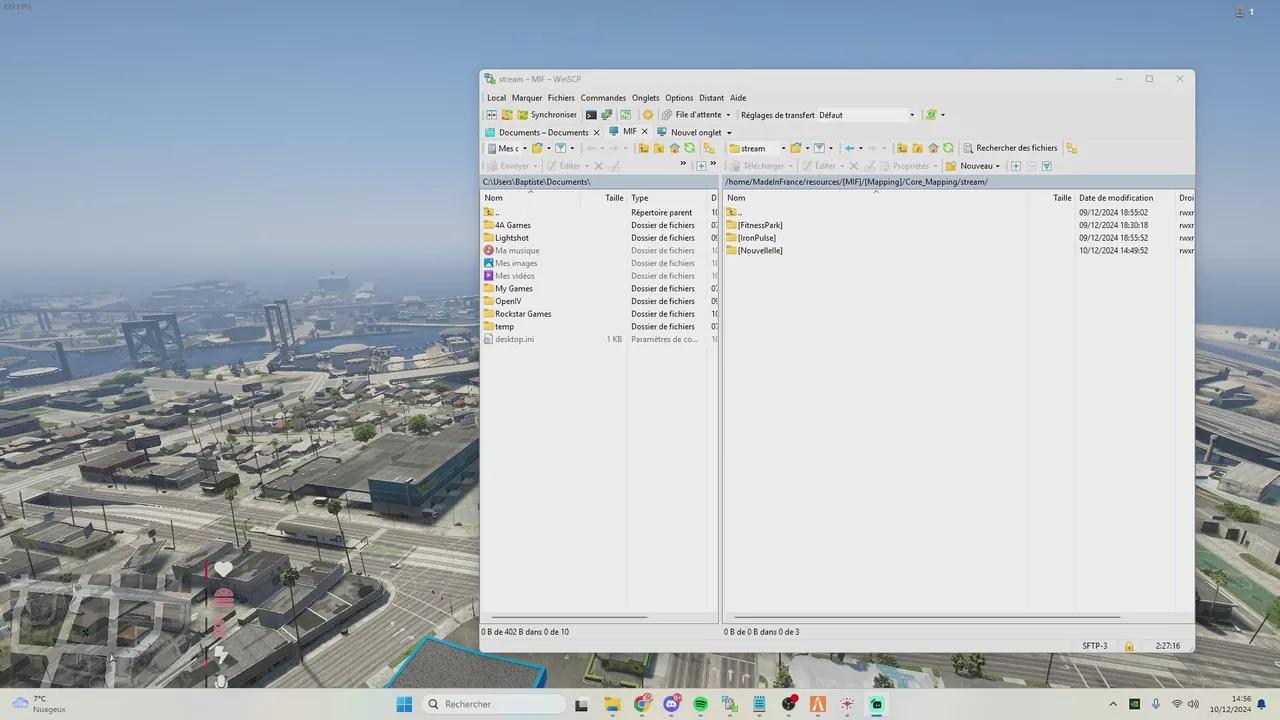Viewport: 1280px width, 720px height.
Task: Go to local parent directory icon
Action: click(x=643, y=148)
